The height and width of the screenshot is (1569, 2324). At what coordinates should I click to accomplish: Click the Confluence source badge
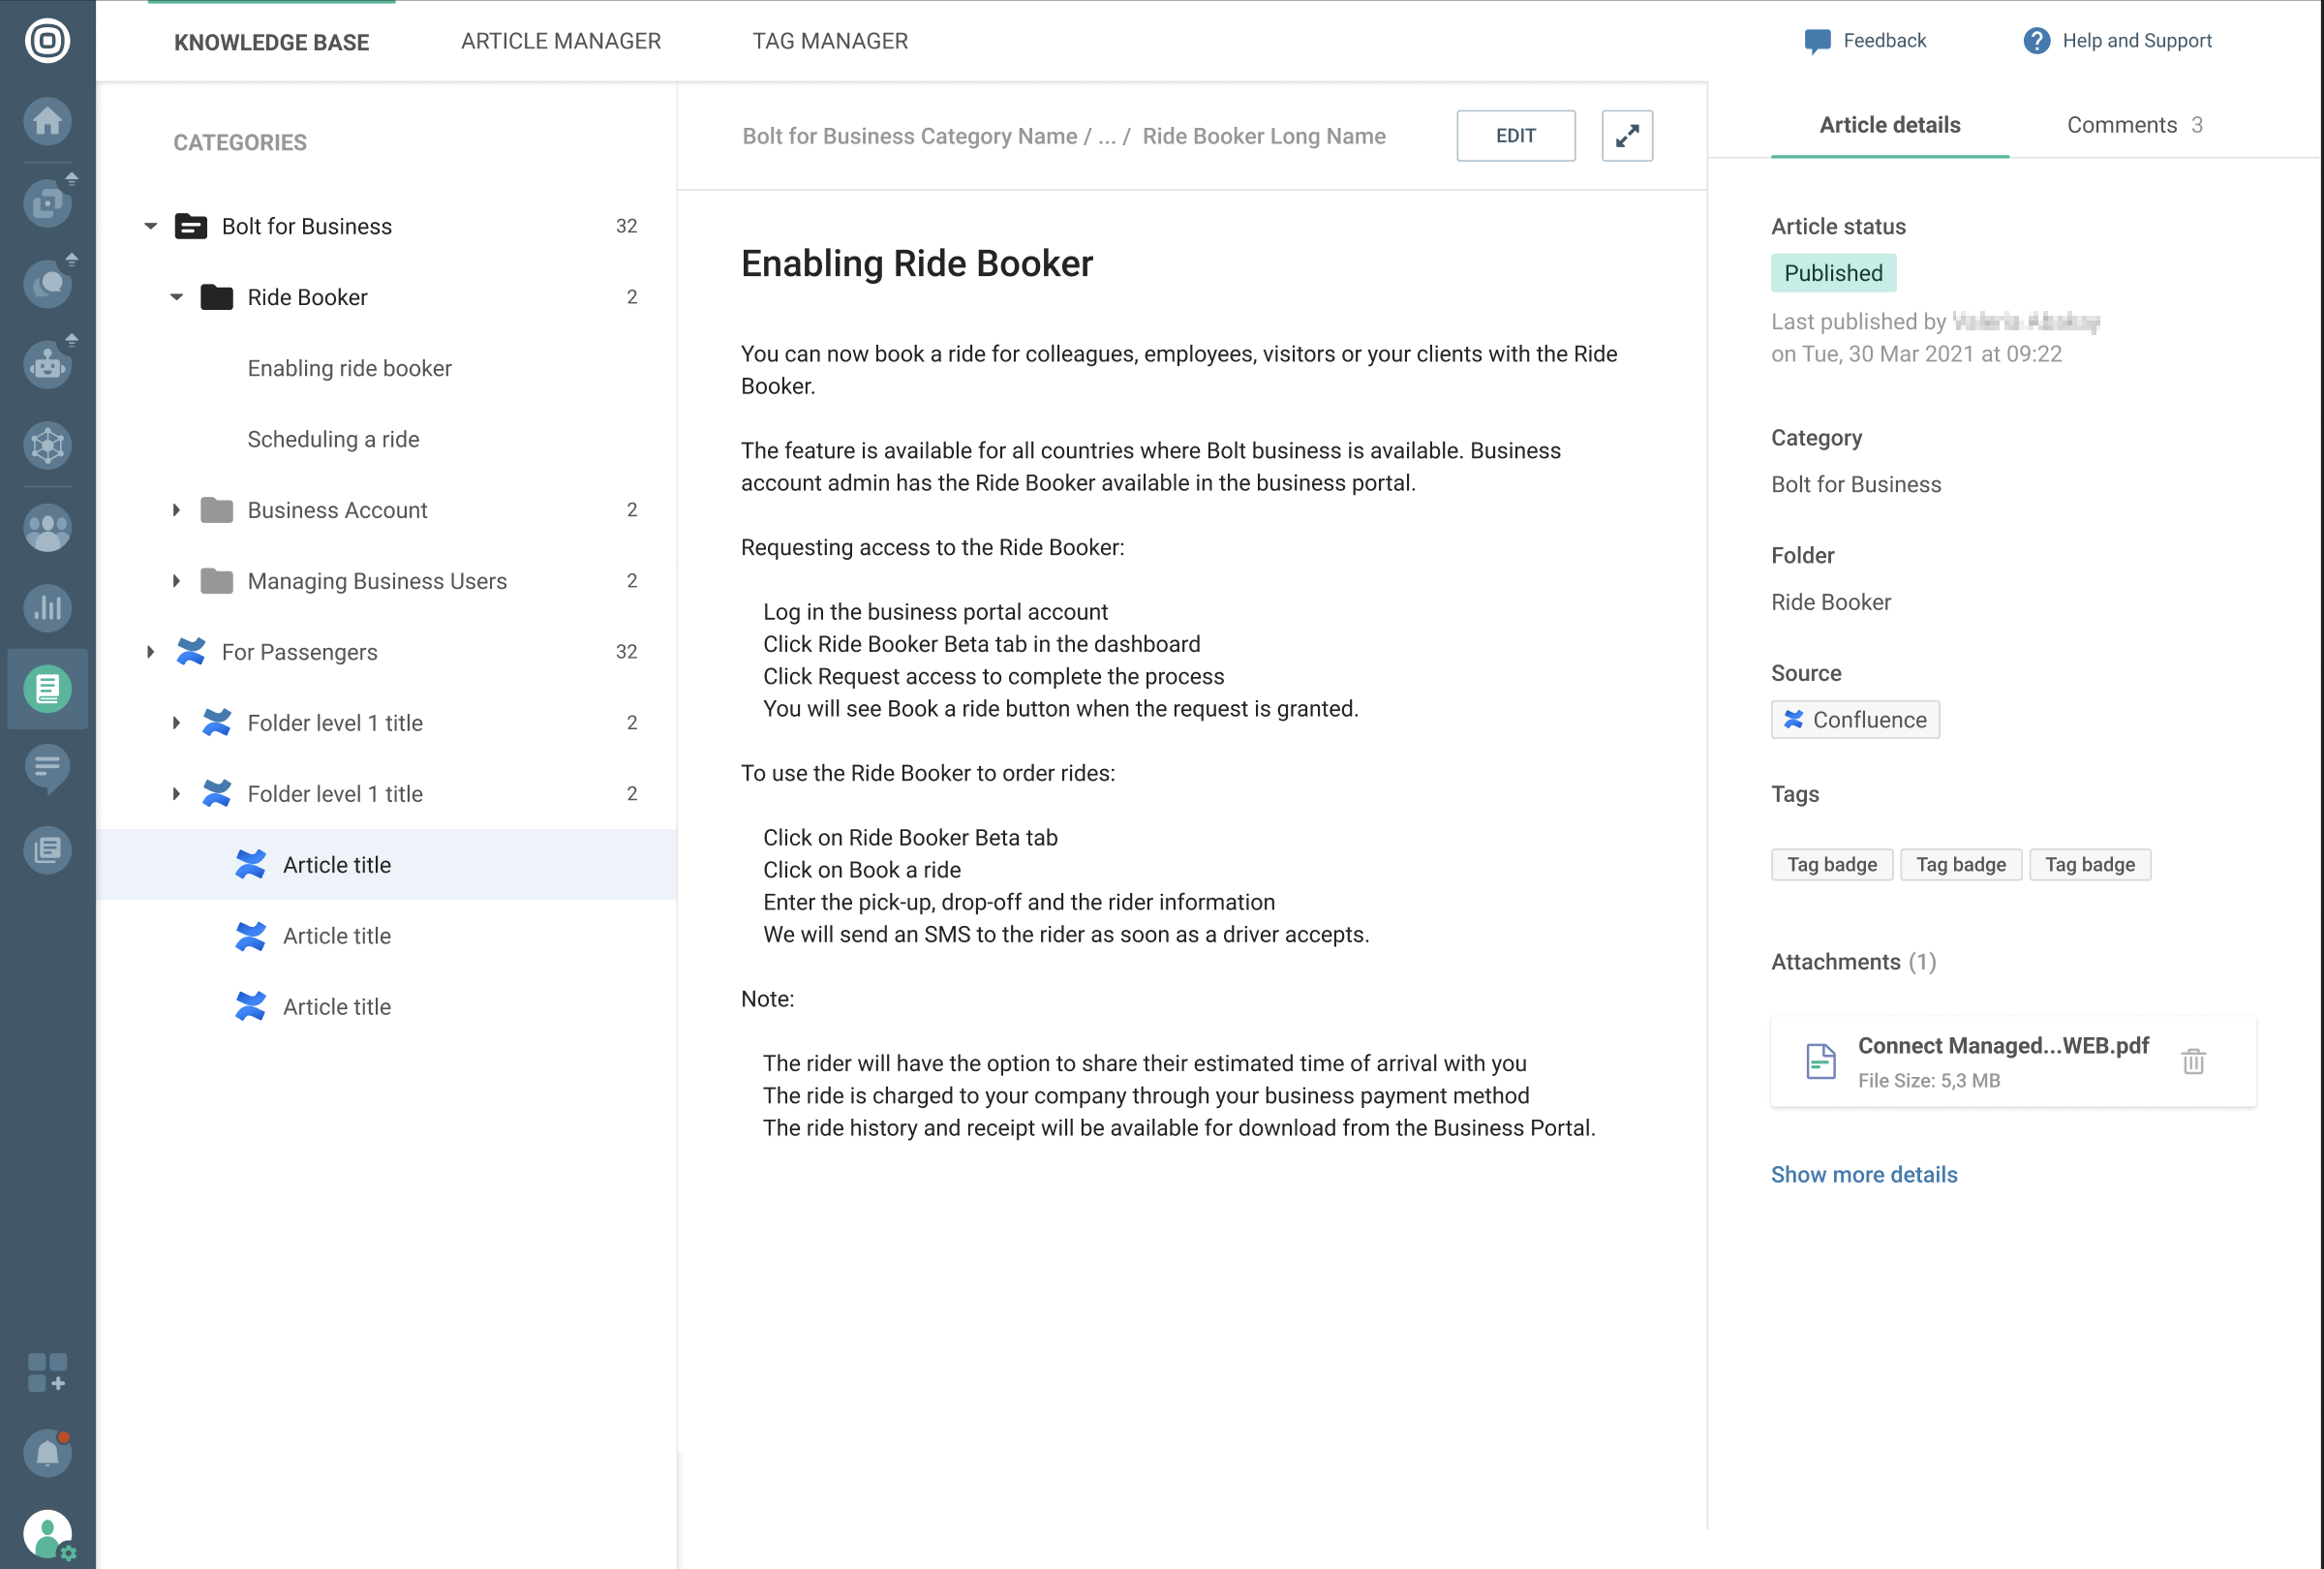coord(1854,720)
